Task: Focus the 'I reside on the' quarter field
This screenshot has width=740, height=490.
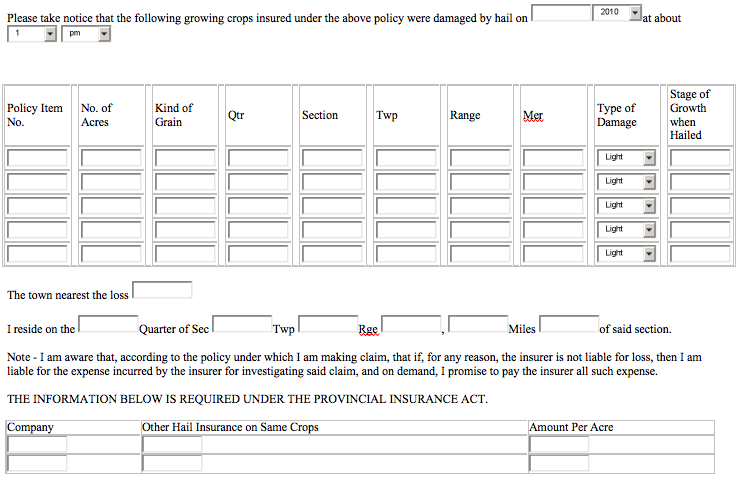Action: pyautogui.click(x=108, y=324)
